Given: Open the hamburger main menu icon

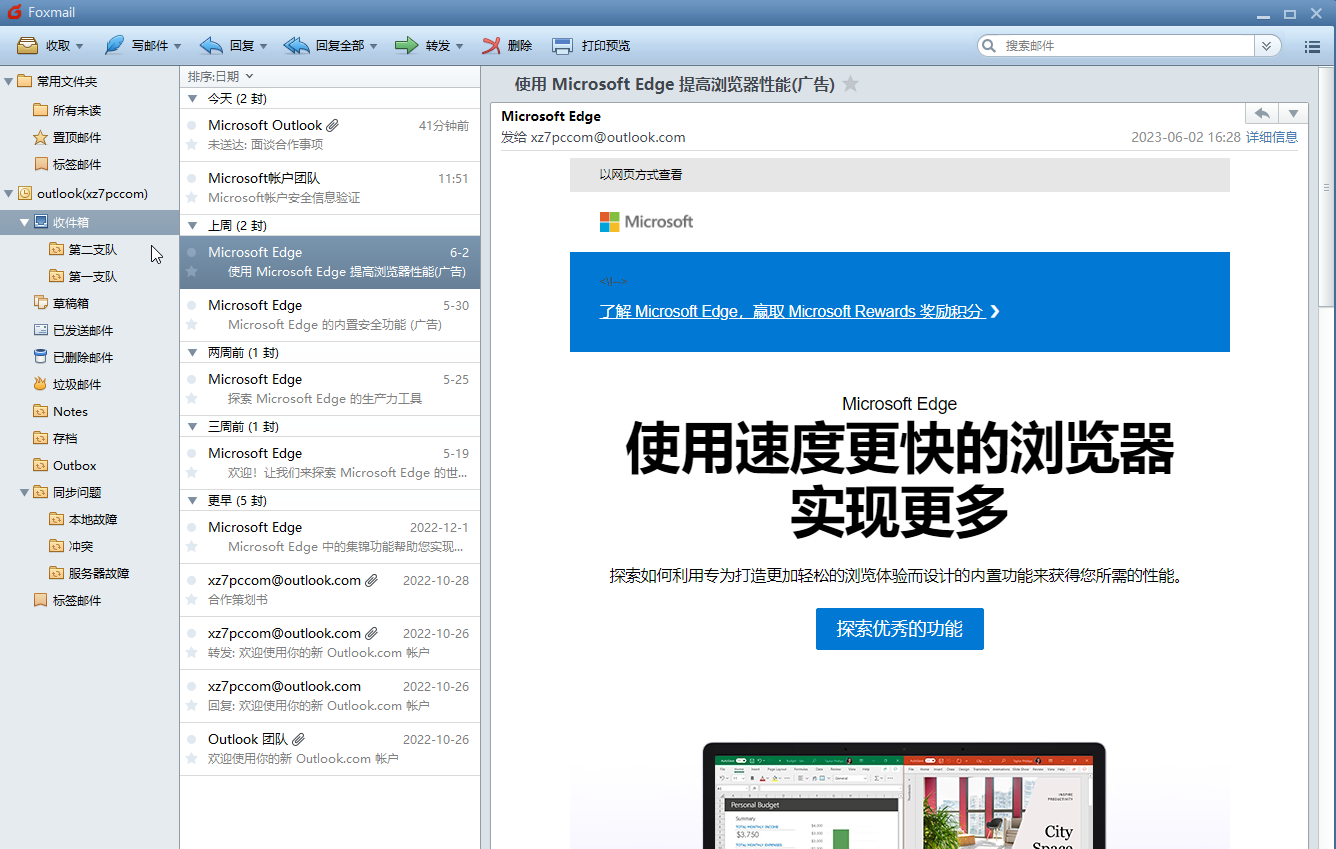Looking at the screenshot, I should pos(1313,46).
